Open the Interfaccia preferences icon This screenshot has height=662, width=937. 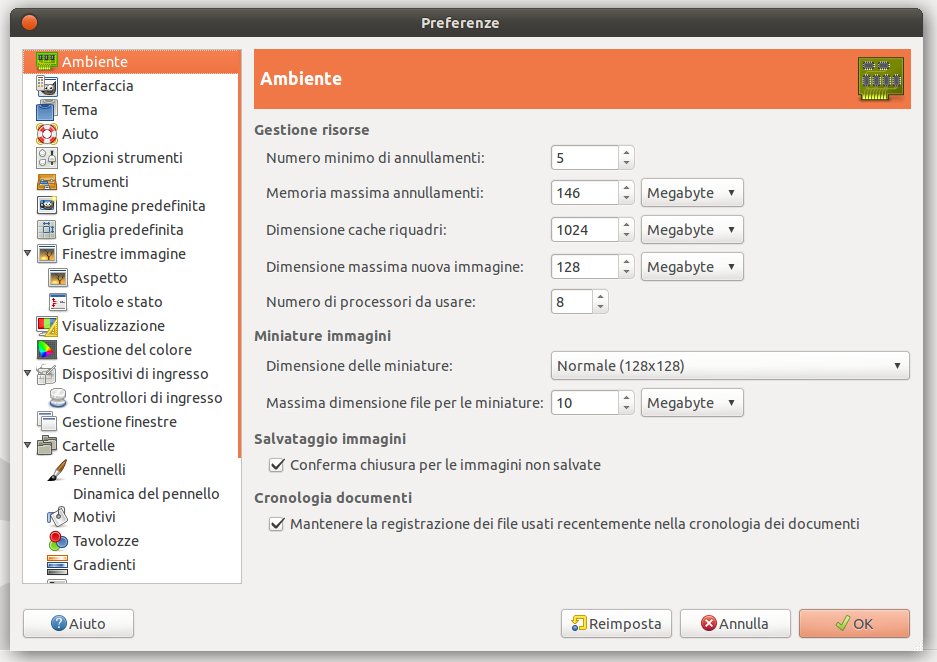pos(47,86)
